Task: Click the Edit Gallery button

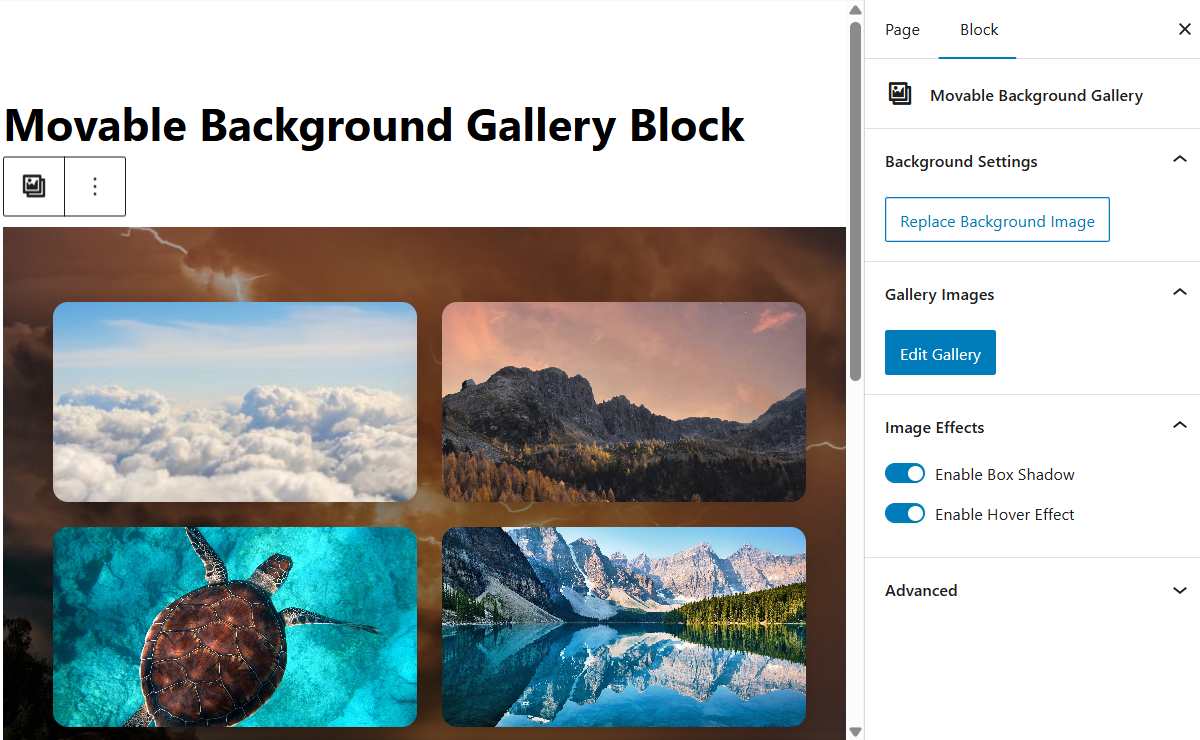Action: pos(940,353)
